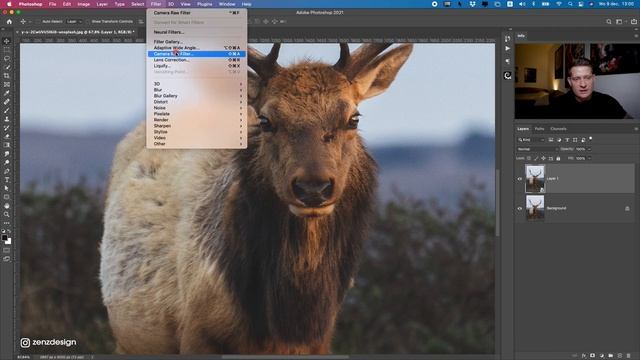Expand the Sharpen filter submenu
Image resolution: width=640 pixels, height=360 pixels.
(x=196, y=126)
